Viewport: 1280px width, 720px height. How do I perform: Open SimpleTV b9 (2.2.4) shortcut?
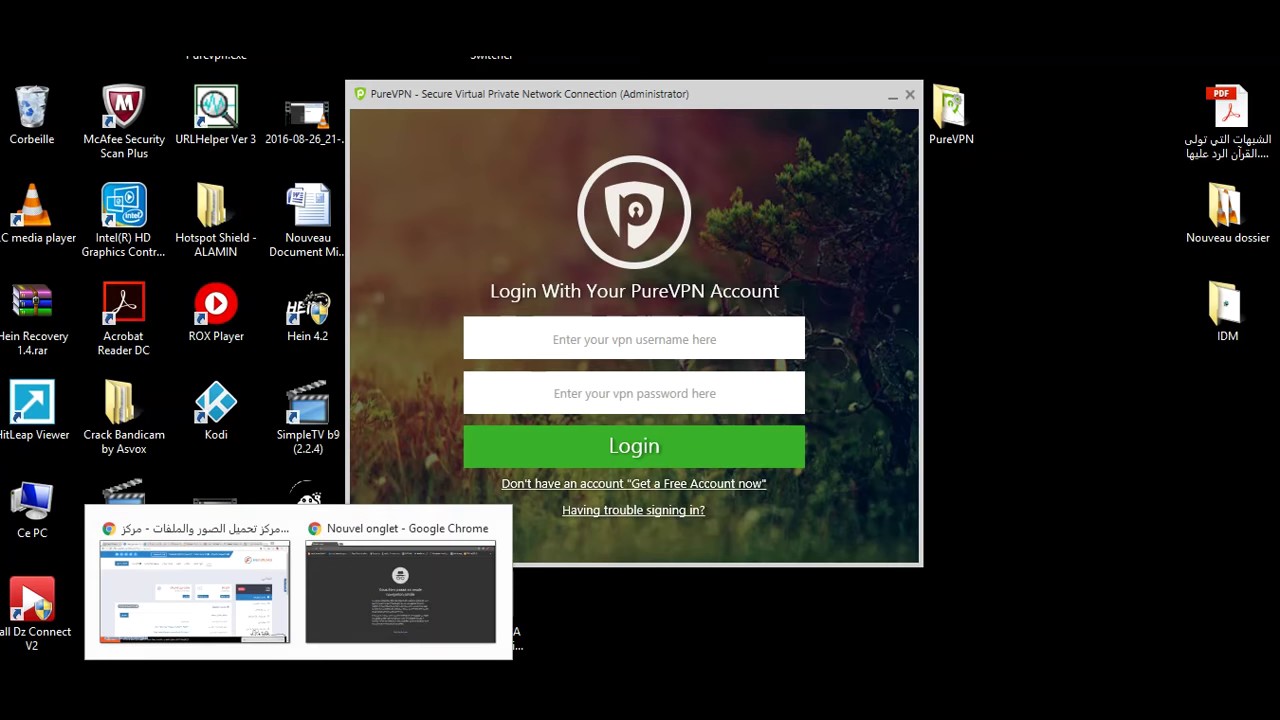pos(307,402)
